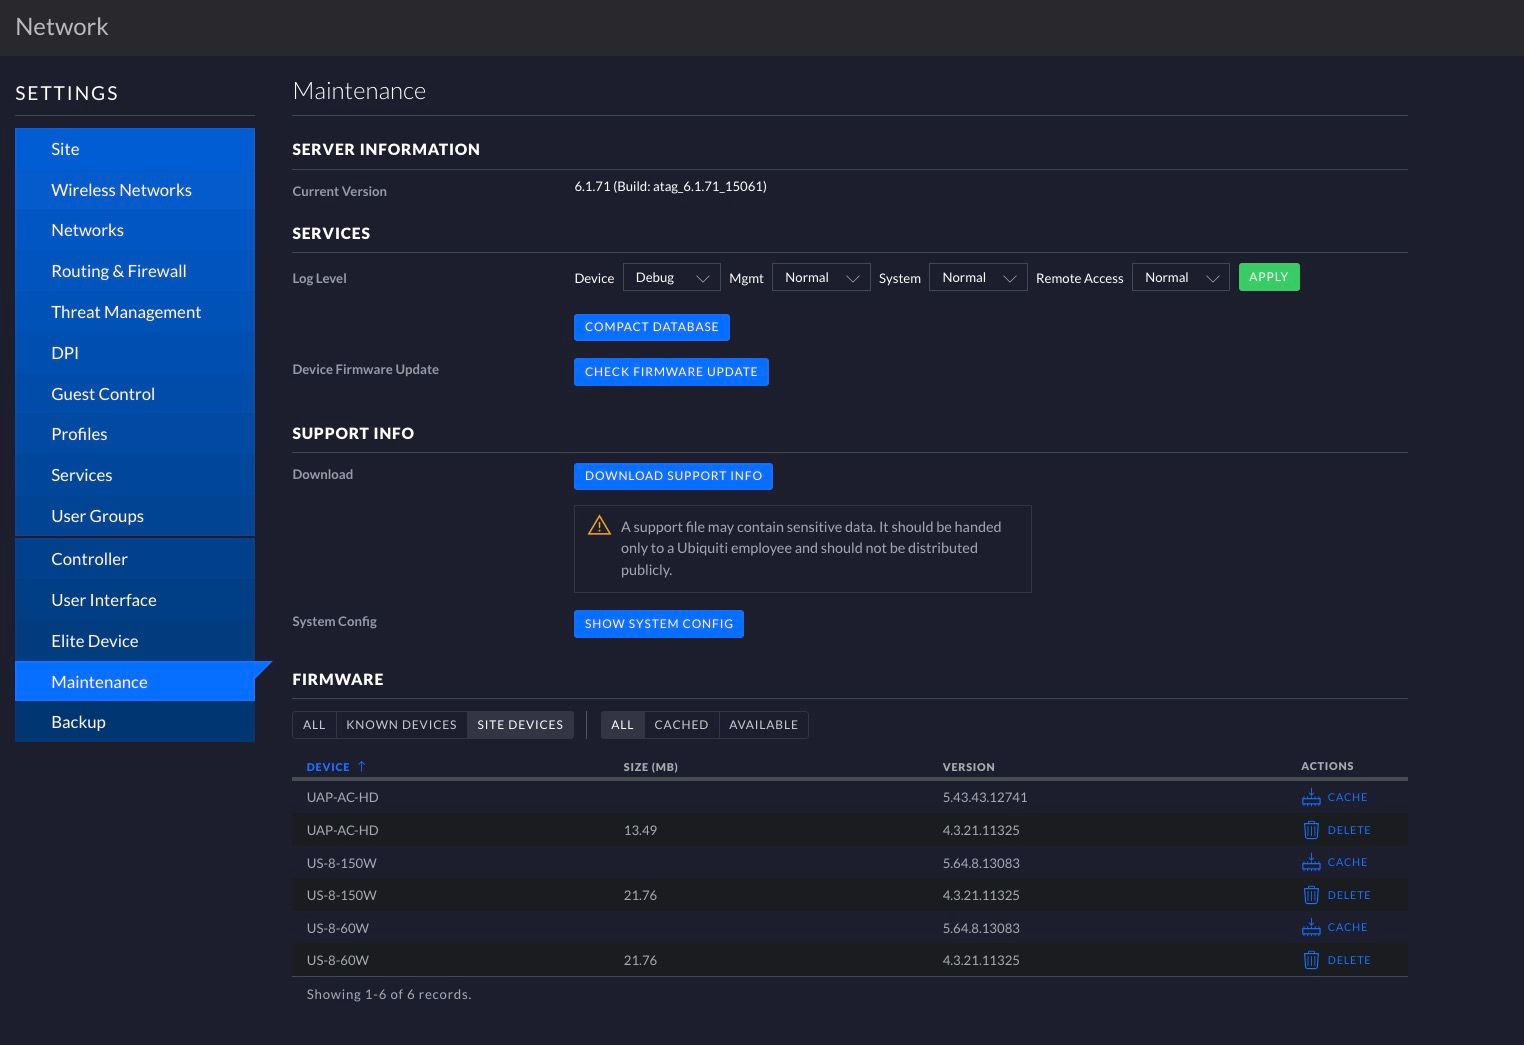Screen dimensions: 1524x1045
Task: Toggle firmware filter to Cached
Action: click(x=681, y=725)
